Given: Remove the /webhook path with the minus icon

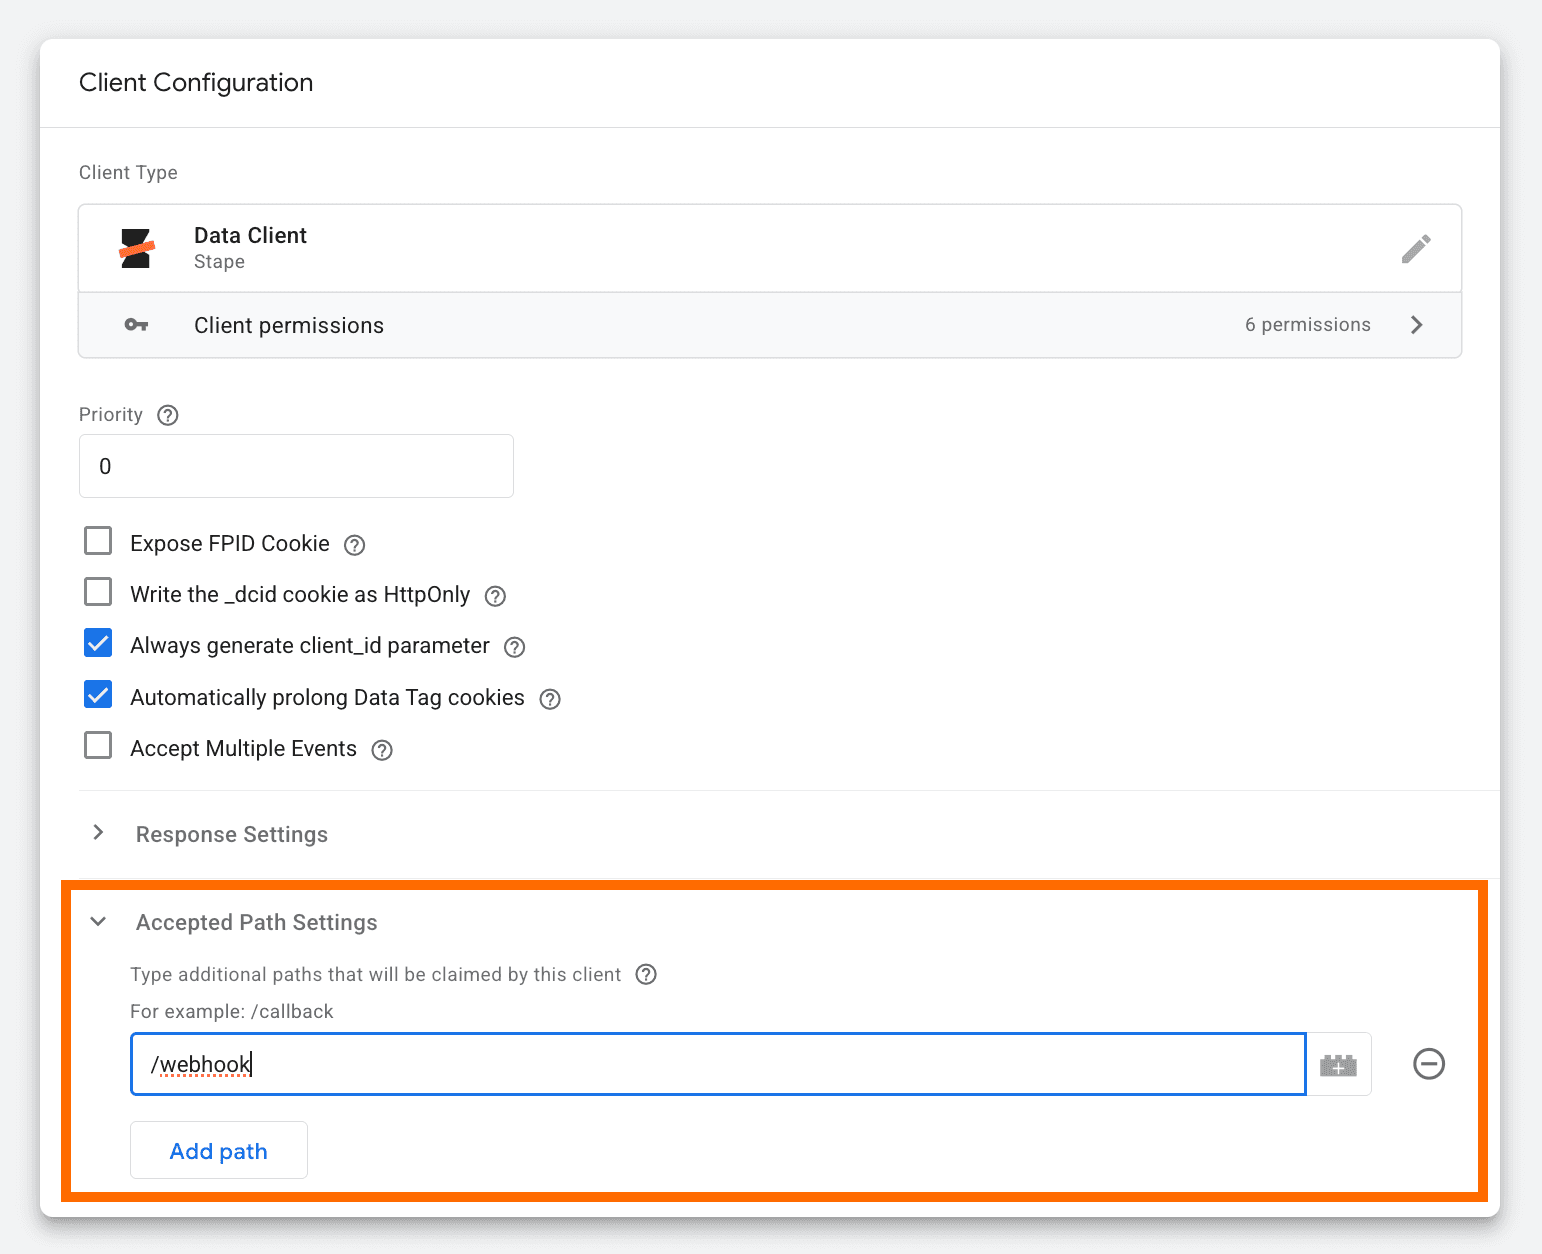Looking at the screenshot, I should pos(1428,1064).
